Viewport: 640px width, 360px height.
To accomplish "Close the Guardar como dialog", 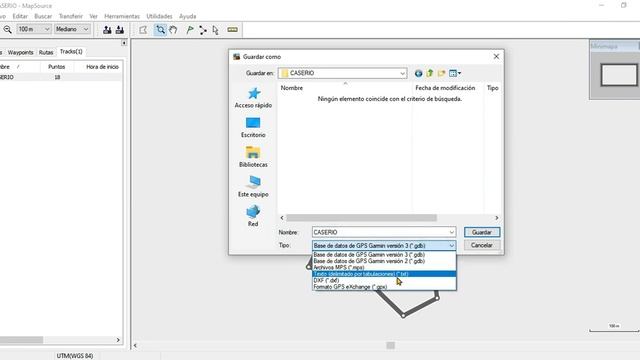I will pos(496,56).
